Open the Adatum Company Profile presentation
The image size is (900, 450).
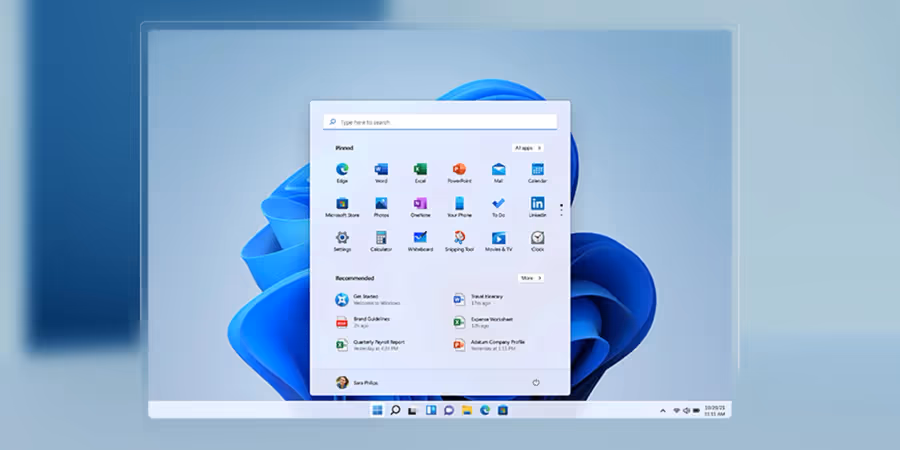[x=489, y=345]
